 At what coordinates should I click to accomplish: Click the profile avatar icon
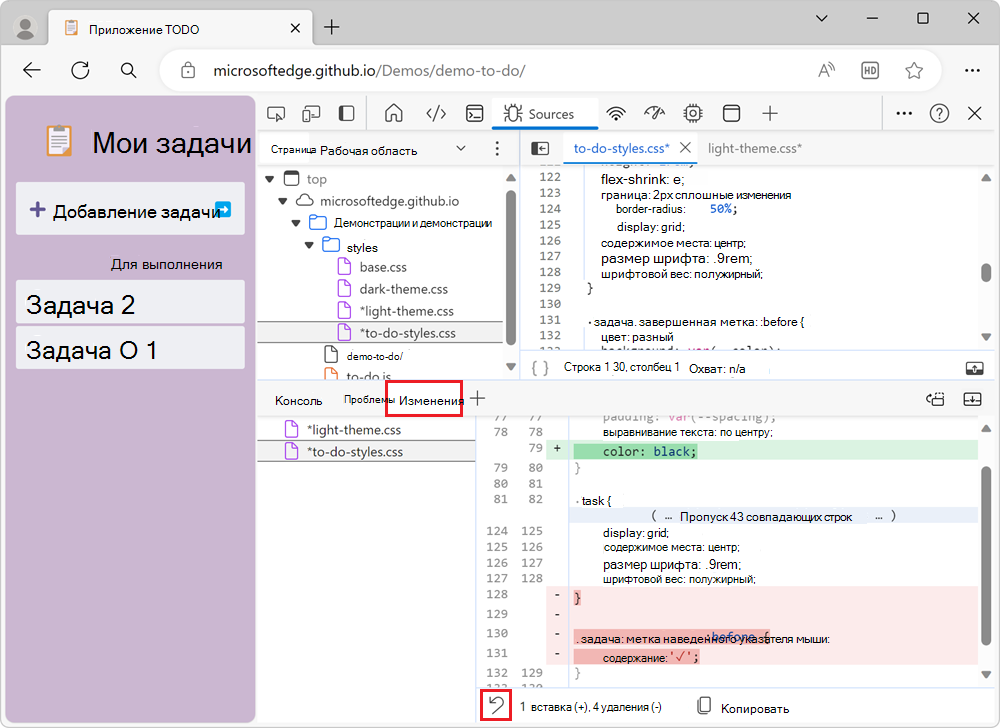click(26, 28)
